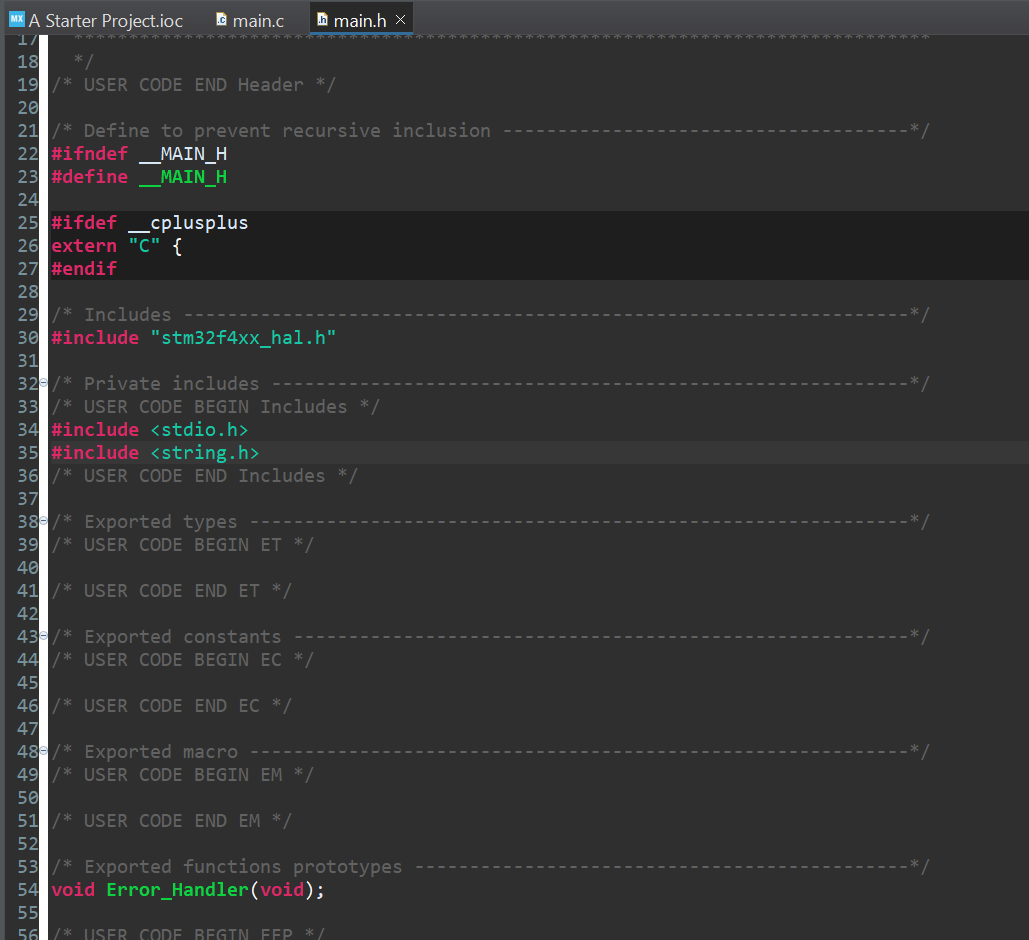The height and width of the screenshot is (940, 1029).
Task: Collapse the Private includes comment at line 32
Action: point(43,384)
